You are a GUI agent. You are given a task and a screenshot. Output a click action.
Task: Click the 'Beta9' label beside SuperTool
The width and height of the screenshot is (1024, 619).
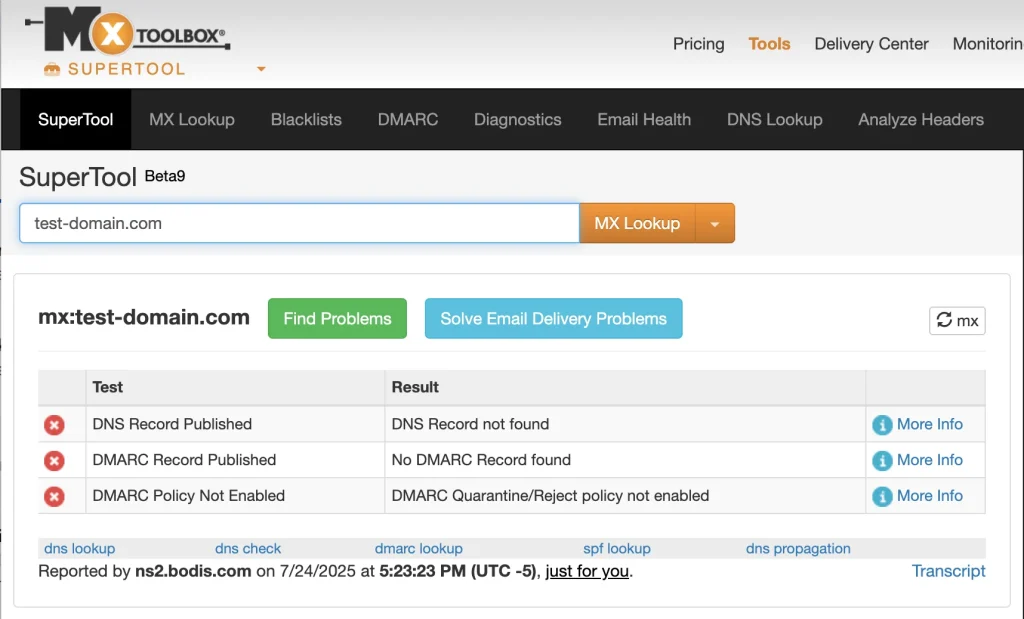click(165, 176)
